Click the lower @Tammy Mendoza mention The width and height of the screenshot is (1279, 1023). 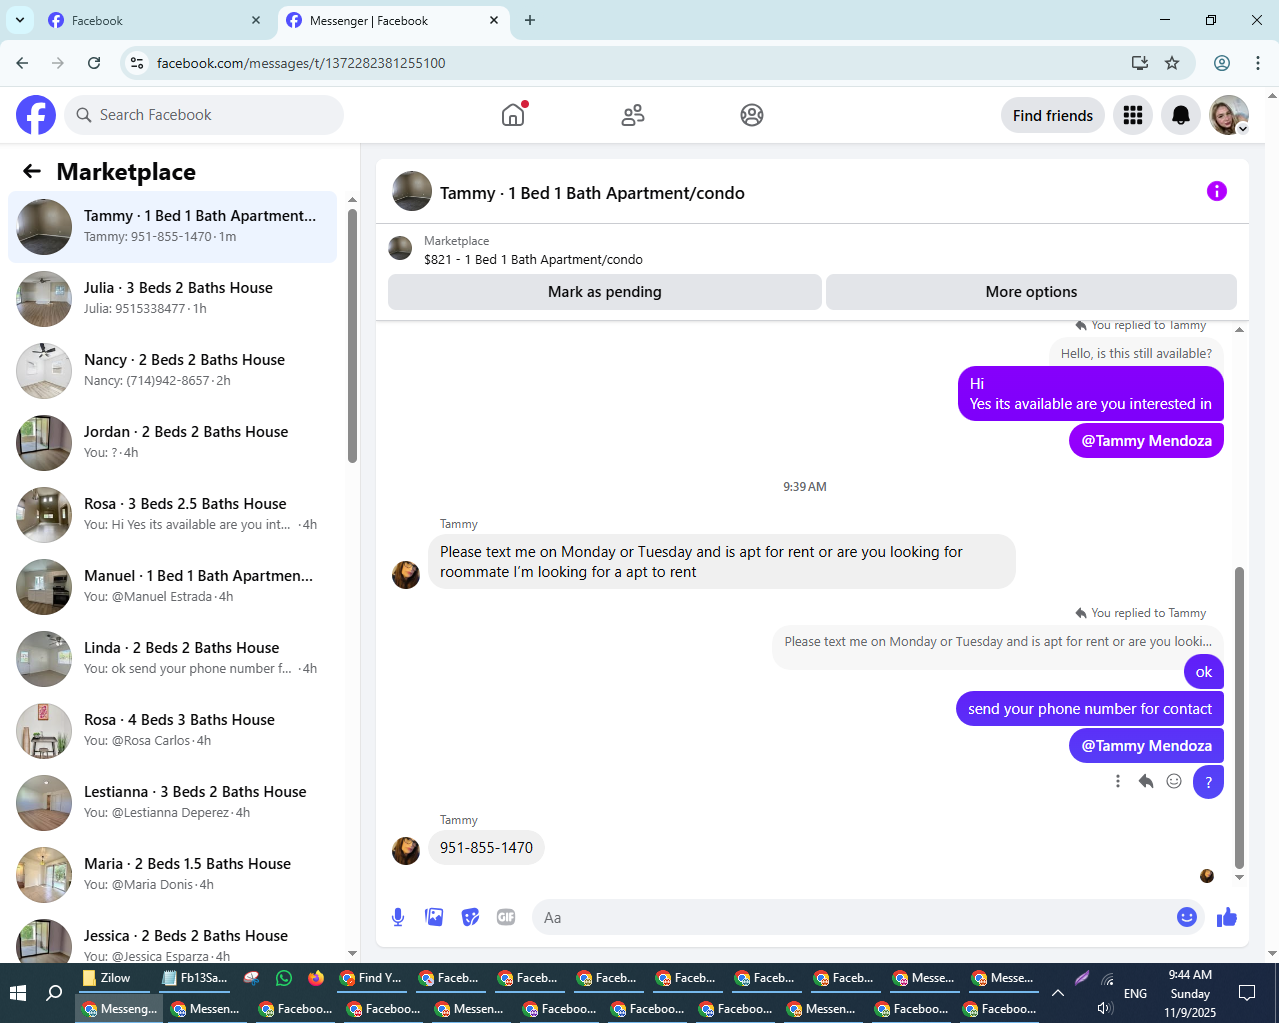pyautogui.click(x=1146, y=745)
